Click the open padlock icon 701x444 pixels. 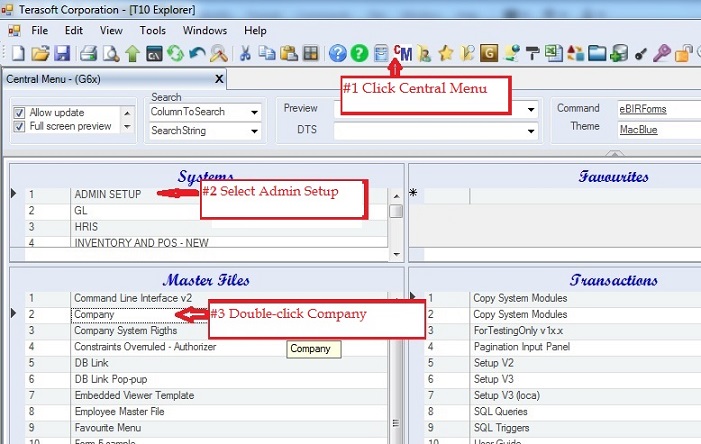(x=684, y=53)
